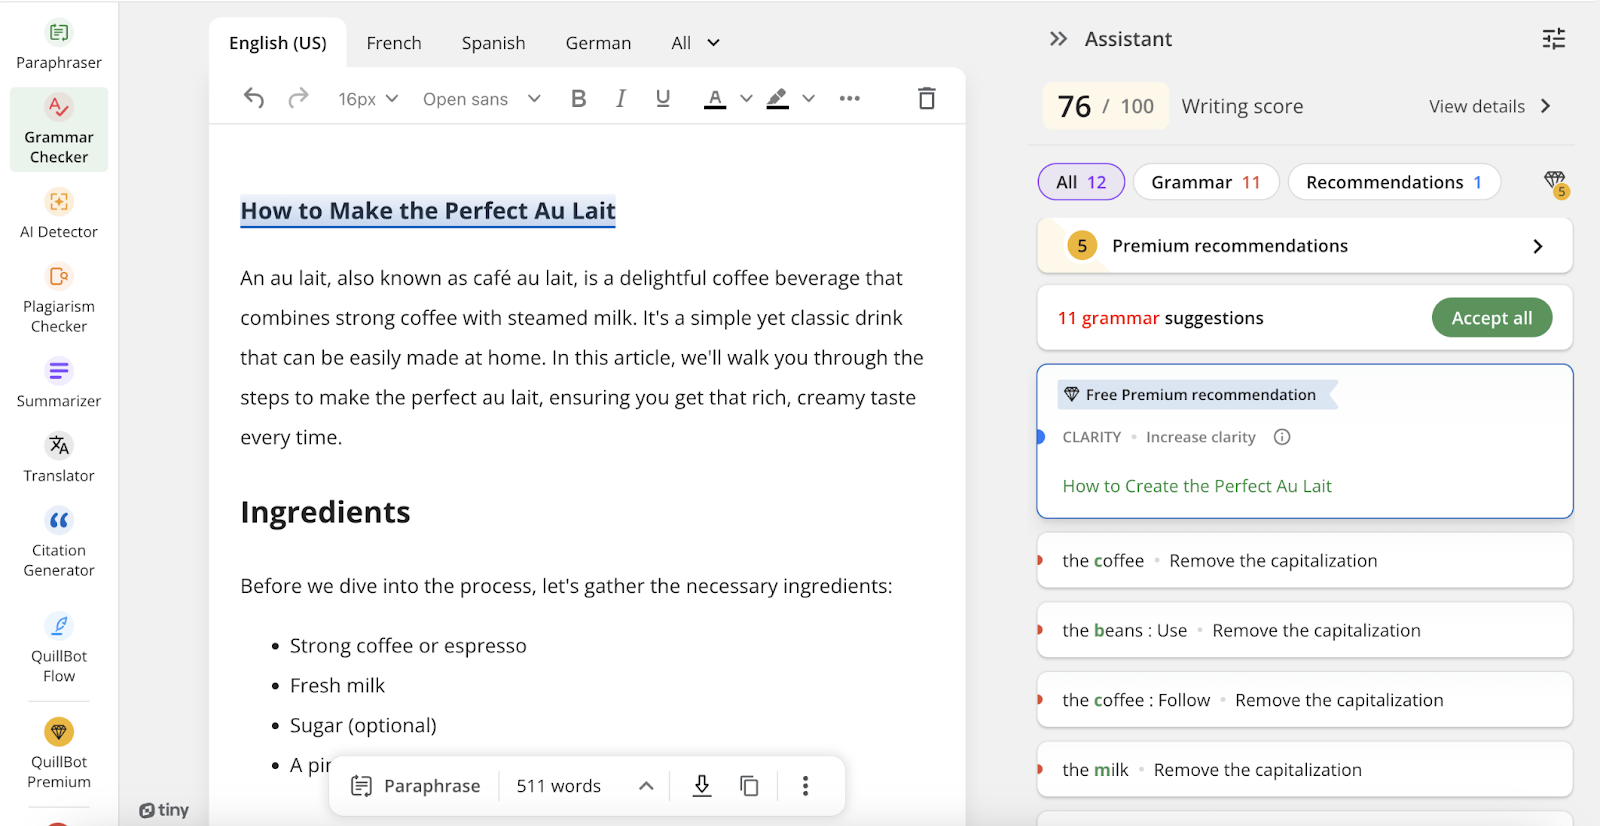Click the Ingredients heading in the editor
The height and width of the screenshot is (826, 1600).
tap(325, 512)
